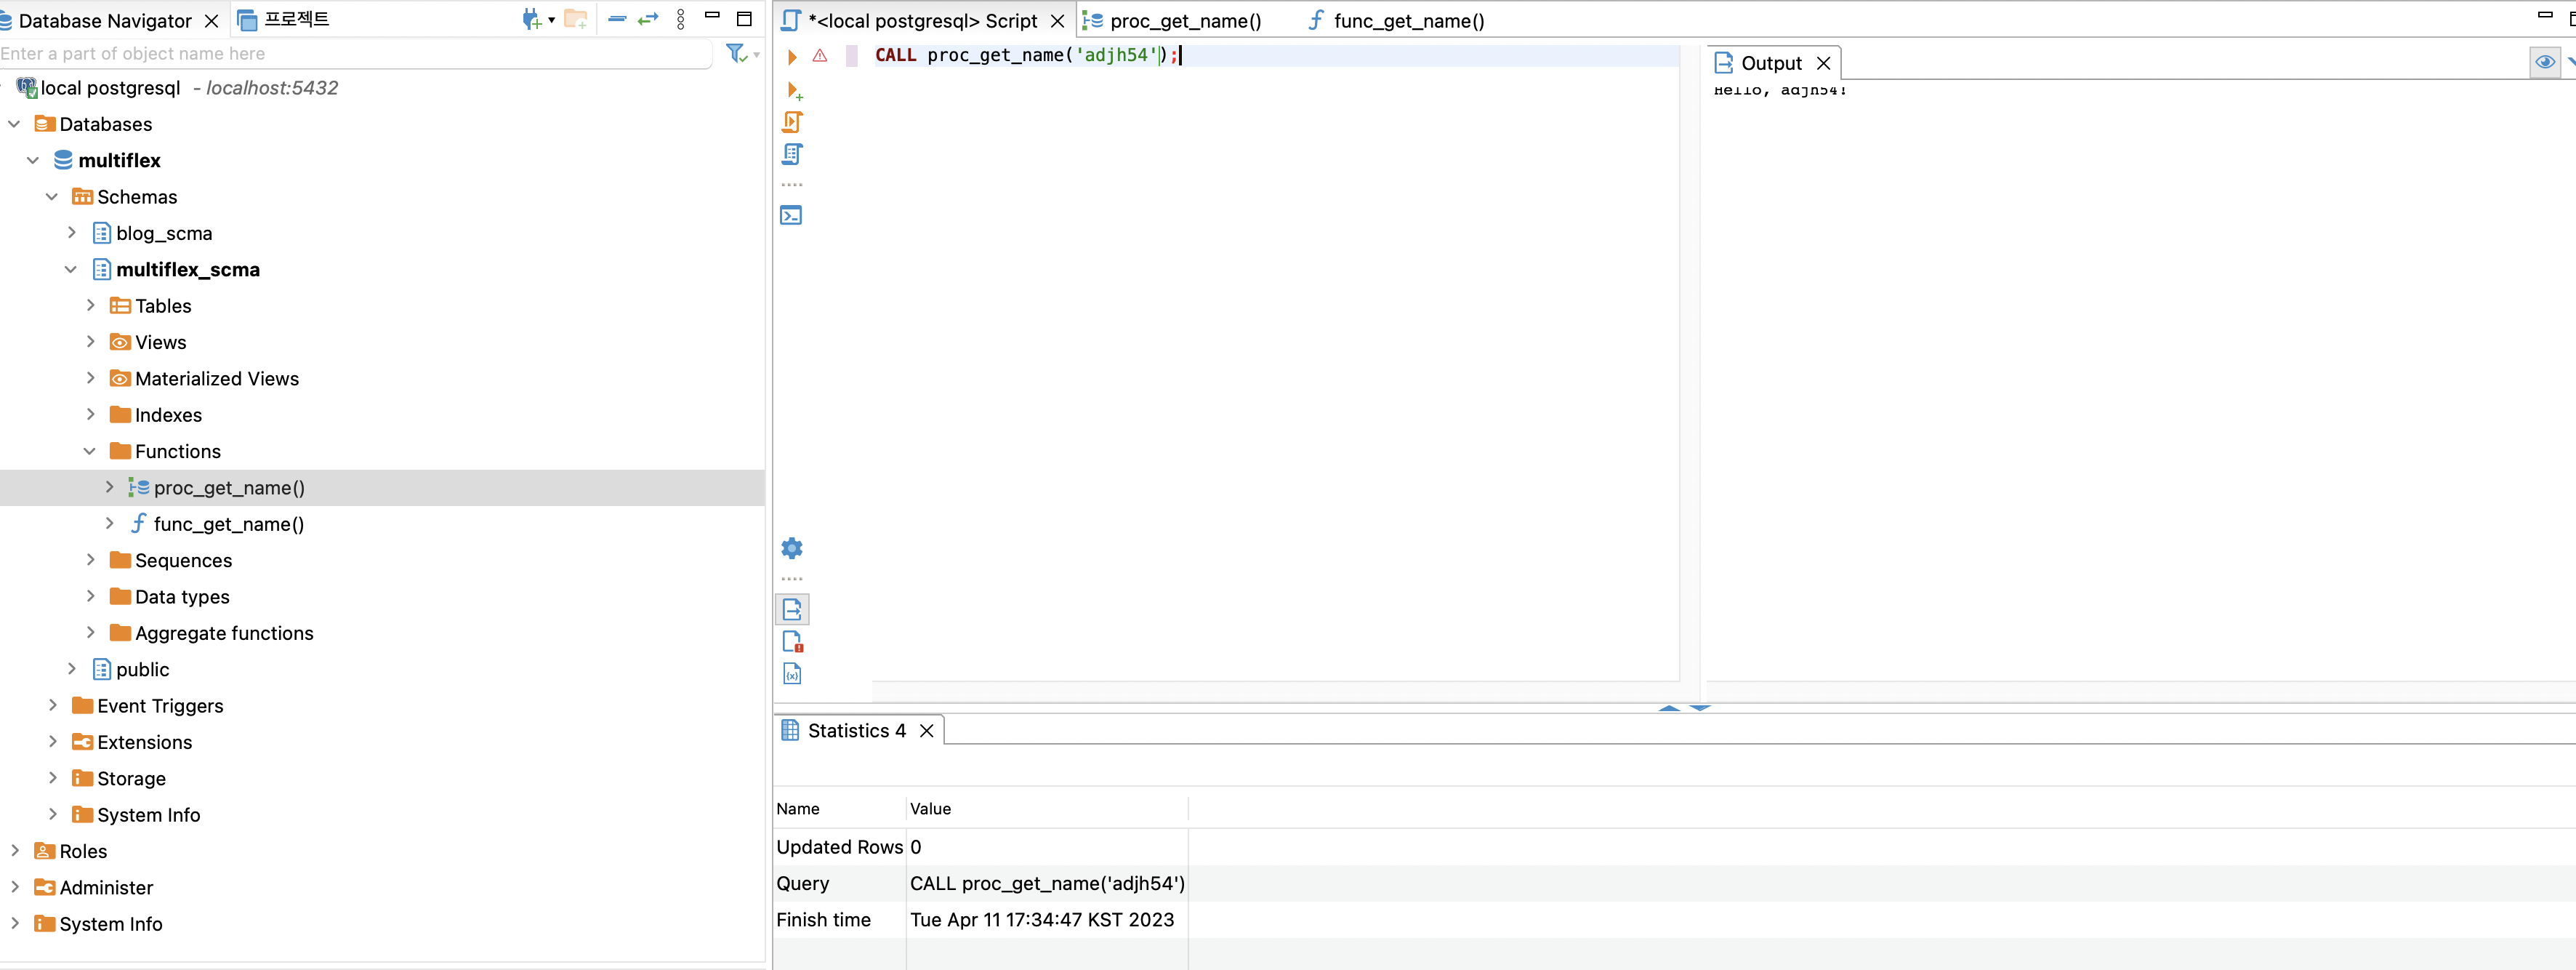Open the SQL console terminal icon
This screenshot has height=970, width=2576.
pos(791,216)
